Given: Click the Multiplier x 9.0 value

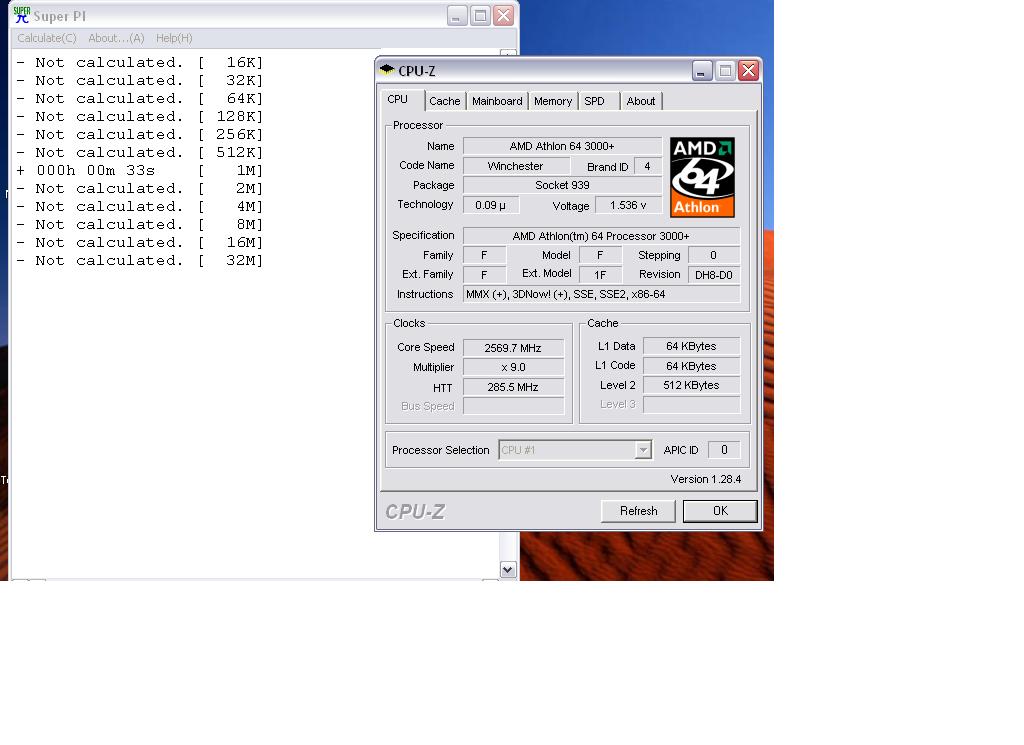Looking at the screenshot, I should coord(513,367).
